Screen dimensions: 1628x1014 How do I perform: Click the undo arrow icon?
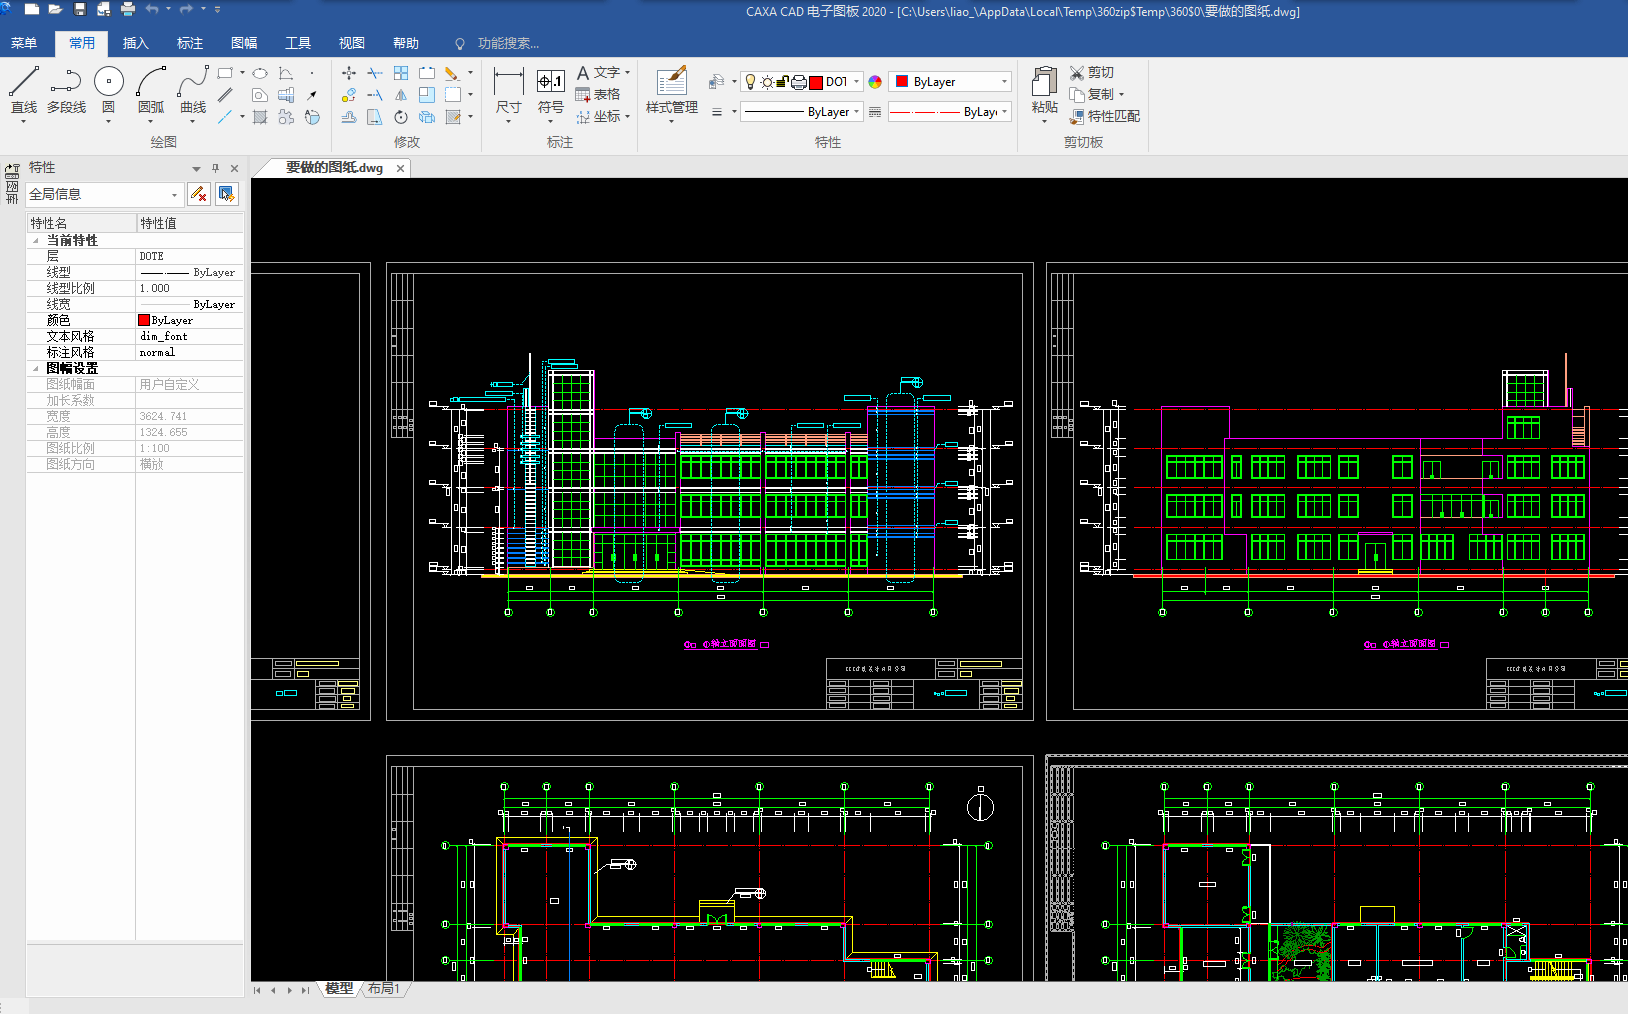pyautogui.click(x=152, y=9)
